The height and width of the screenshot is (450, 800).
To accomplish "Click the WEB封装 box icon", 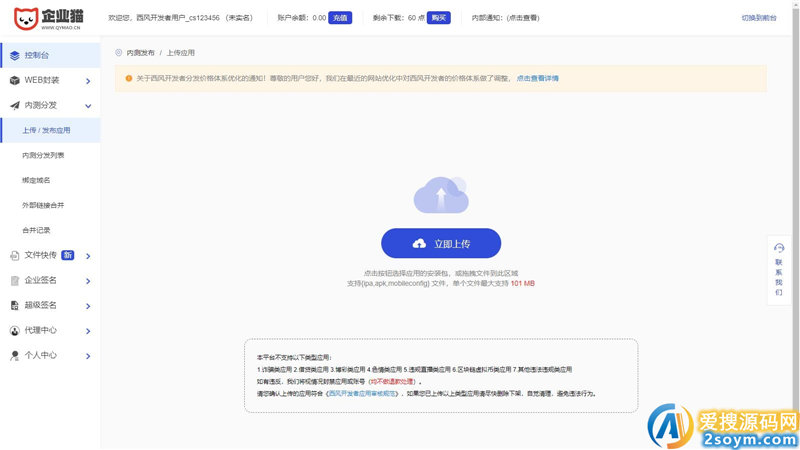I will 14,81.
